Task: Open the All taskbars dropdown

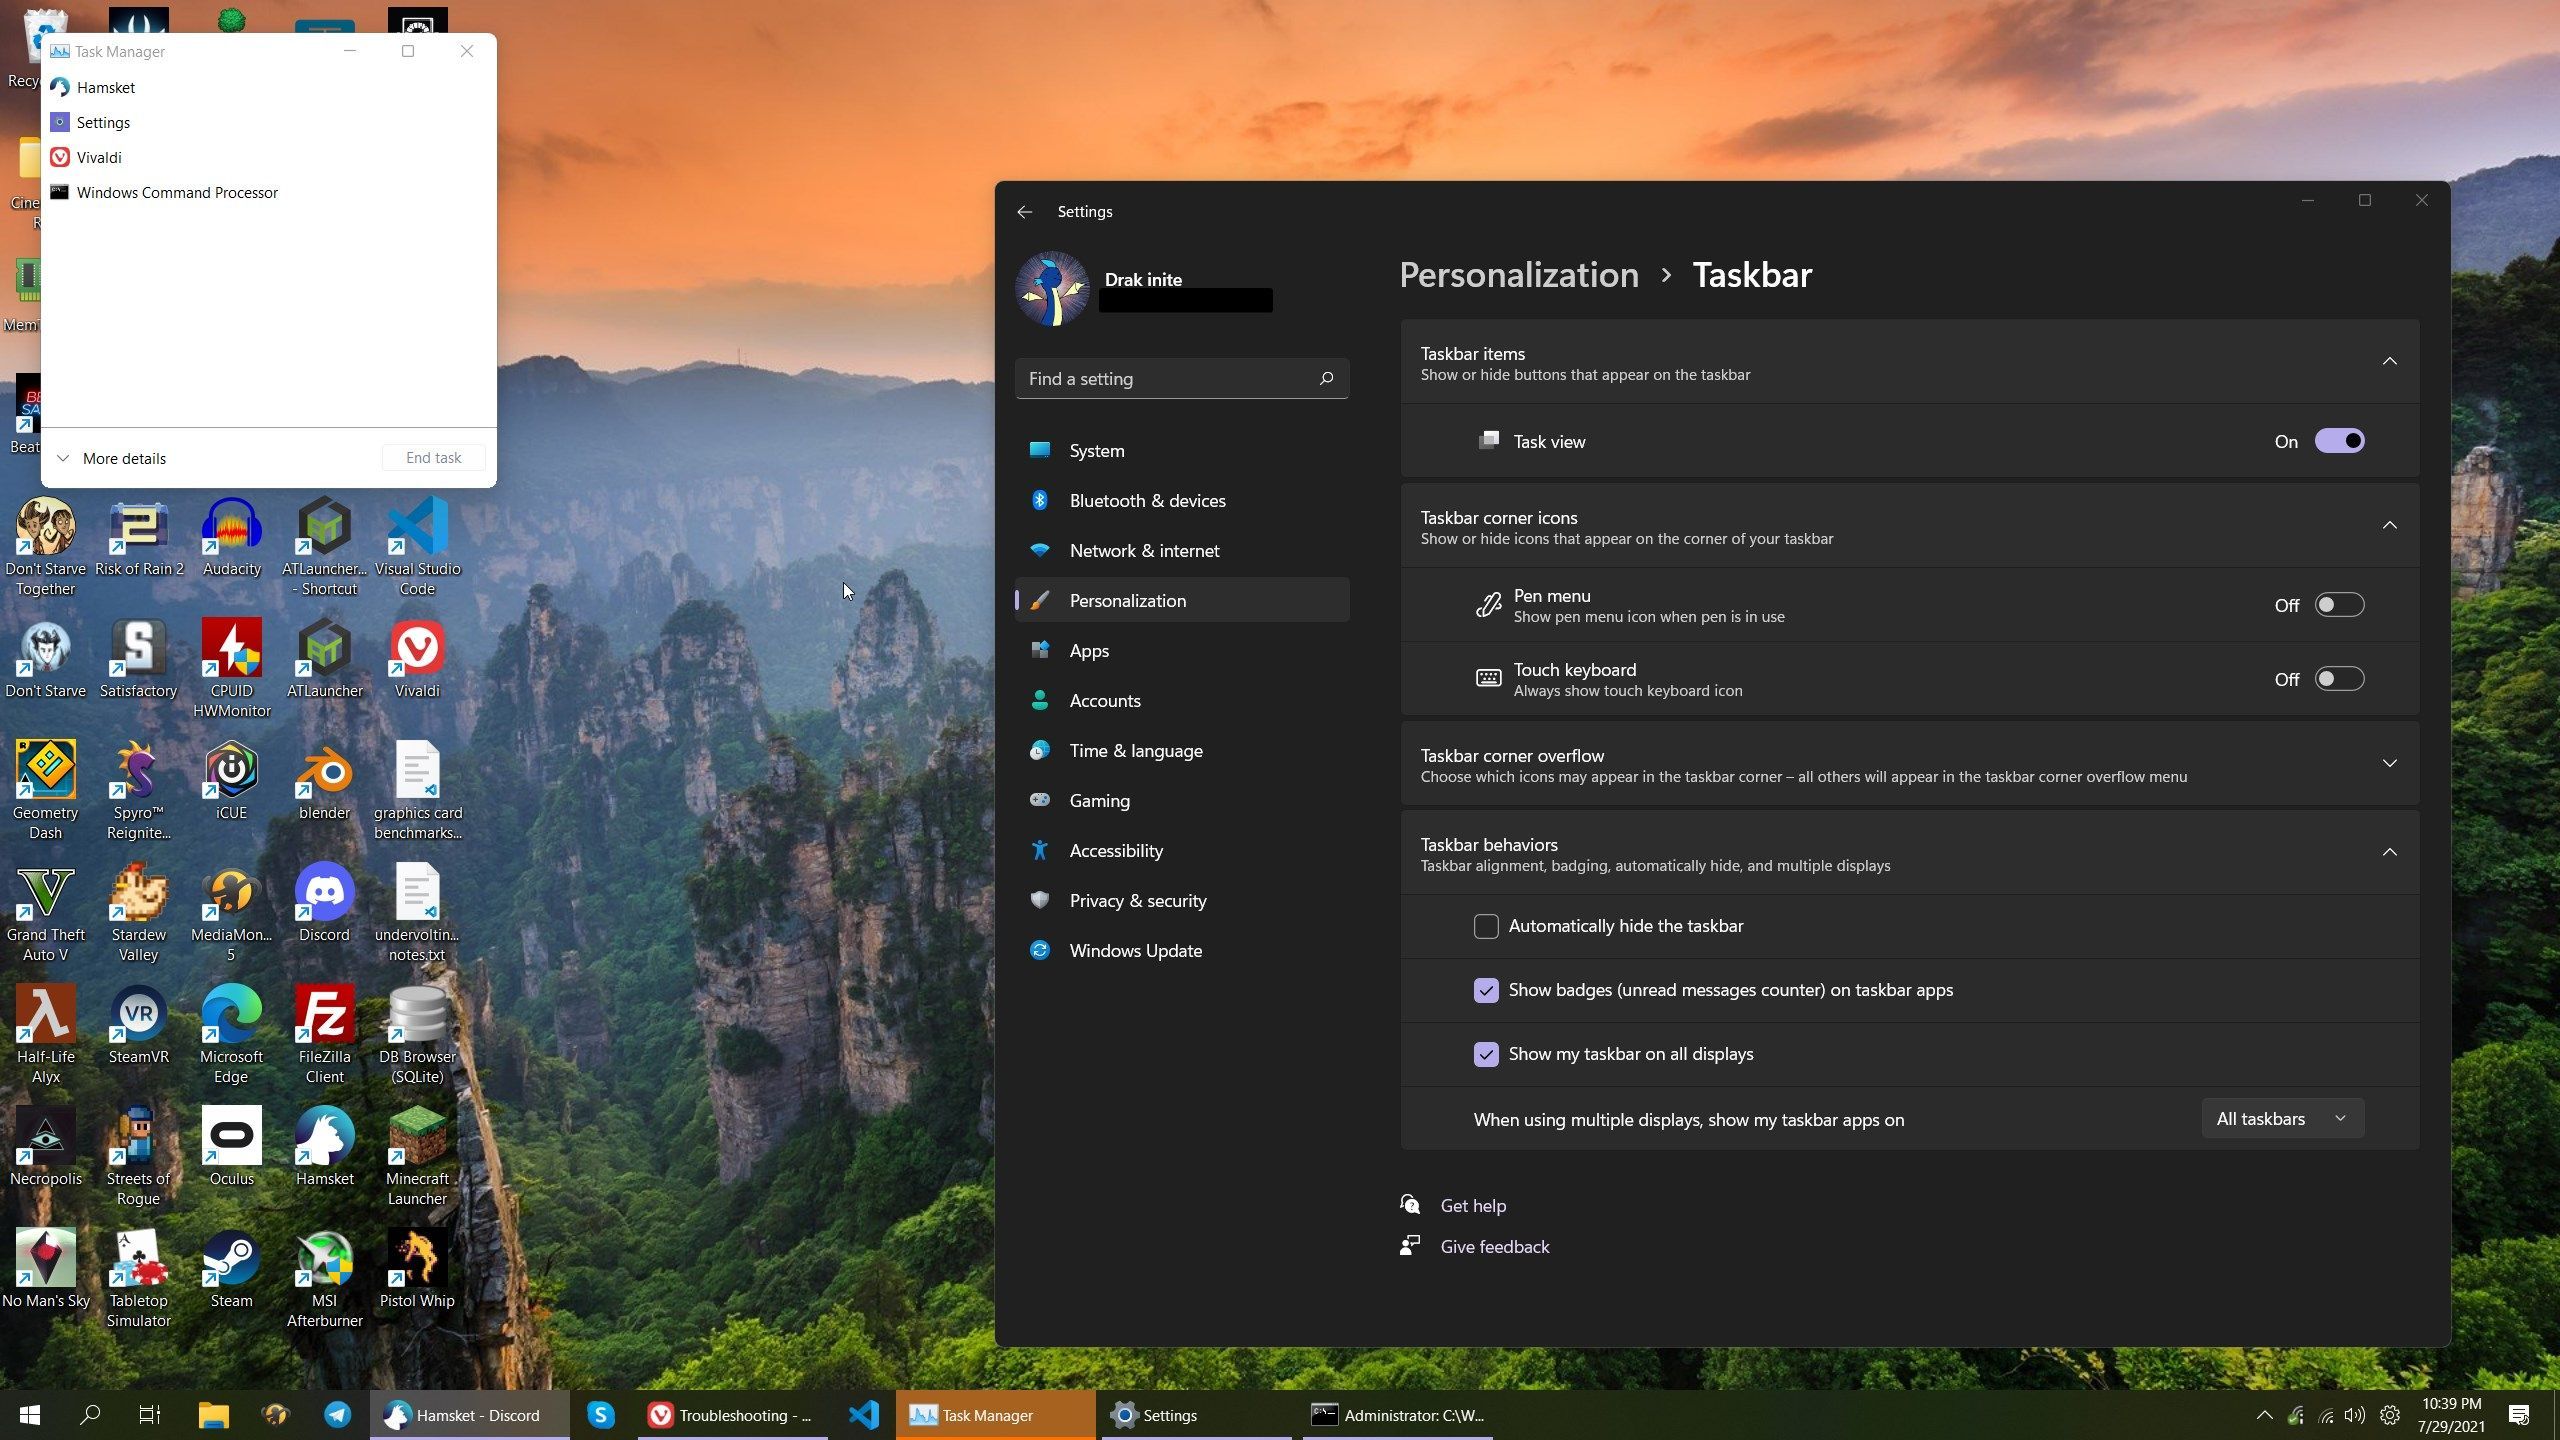Action: (x=2282, y=1119)
